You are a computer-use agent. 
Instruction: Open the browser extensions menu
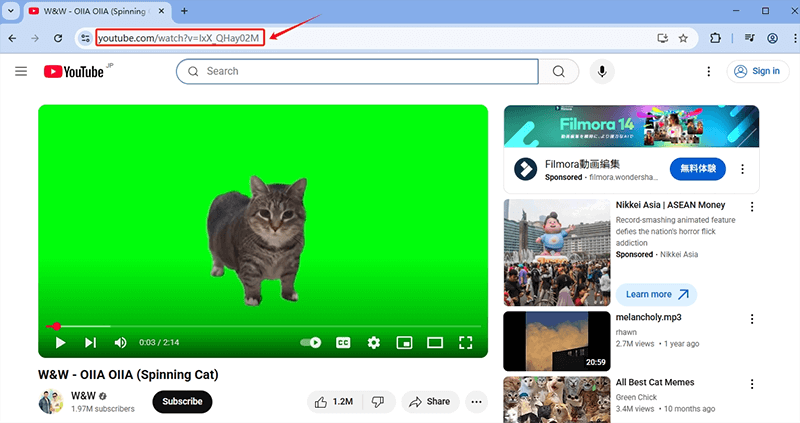[715, 38]
